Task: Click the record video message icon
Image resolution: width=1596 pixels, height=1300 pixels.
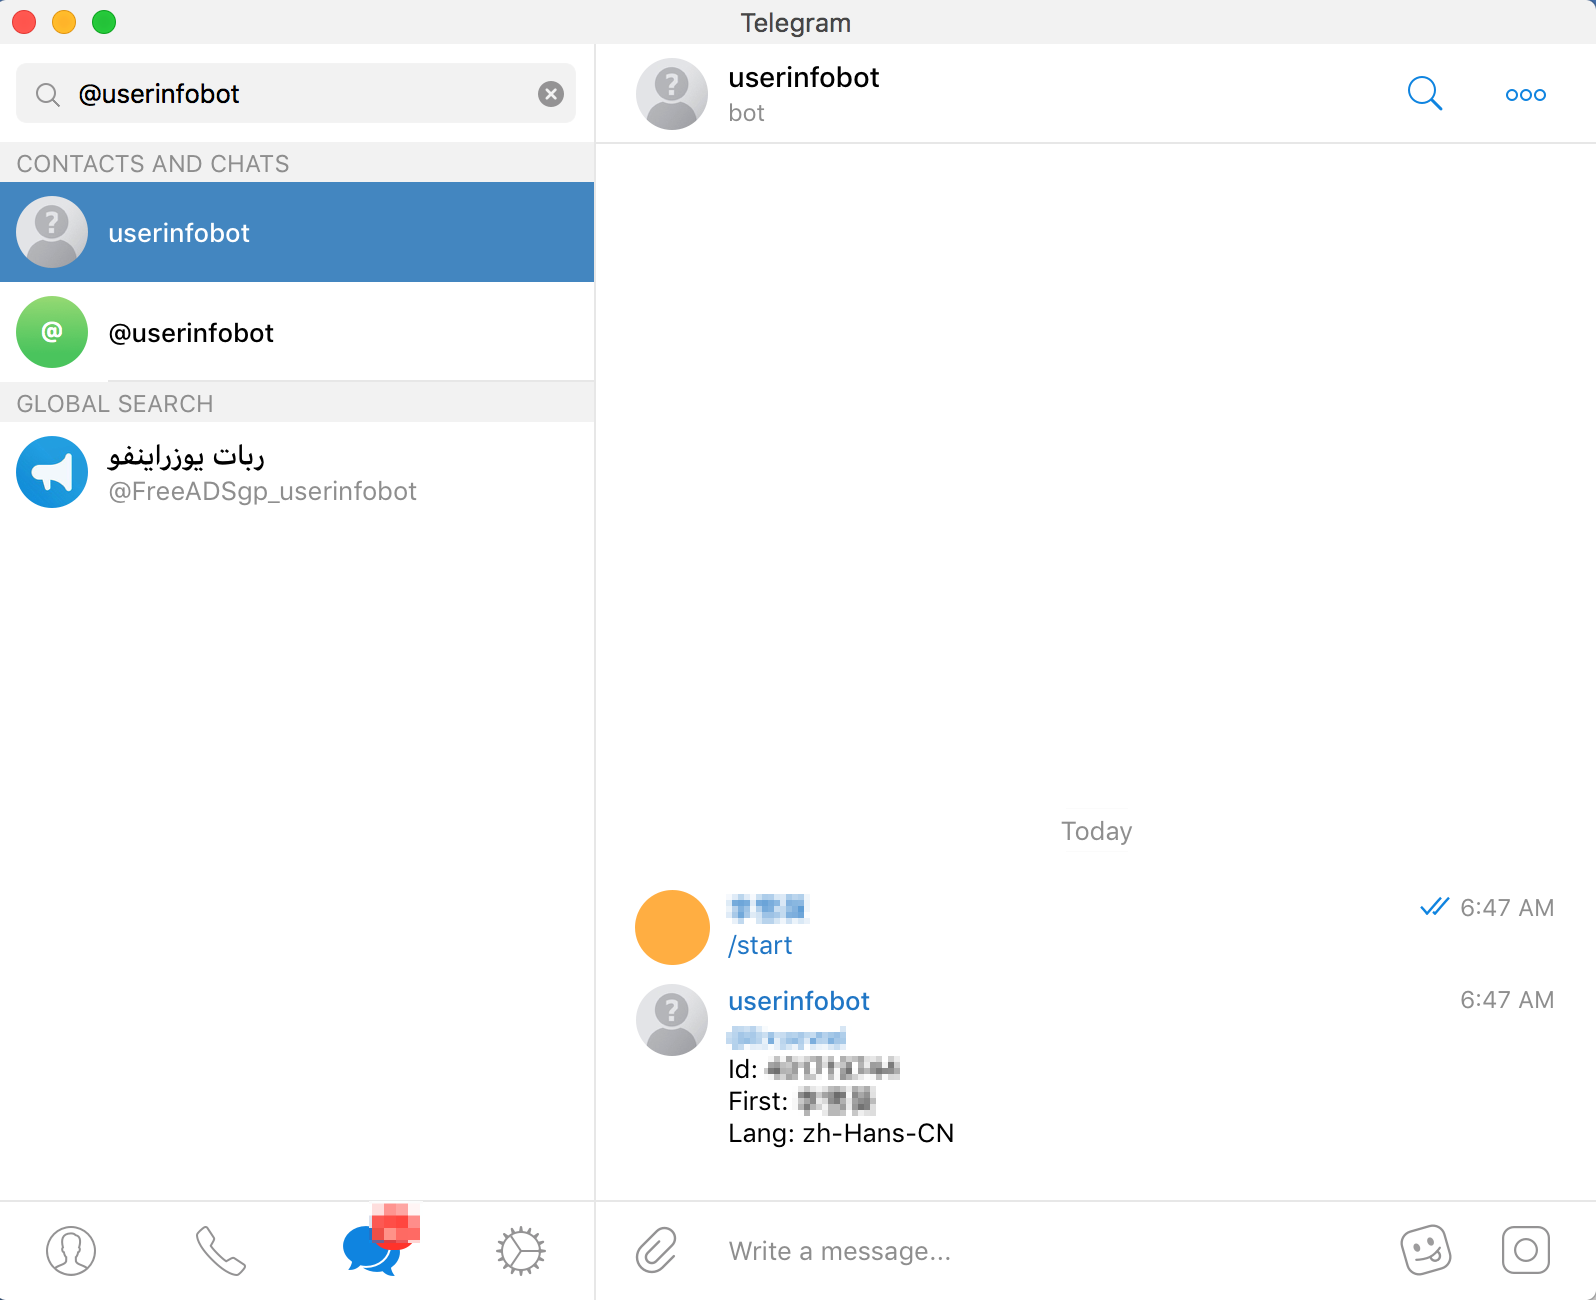Action: tap(1526, 1250)
